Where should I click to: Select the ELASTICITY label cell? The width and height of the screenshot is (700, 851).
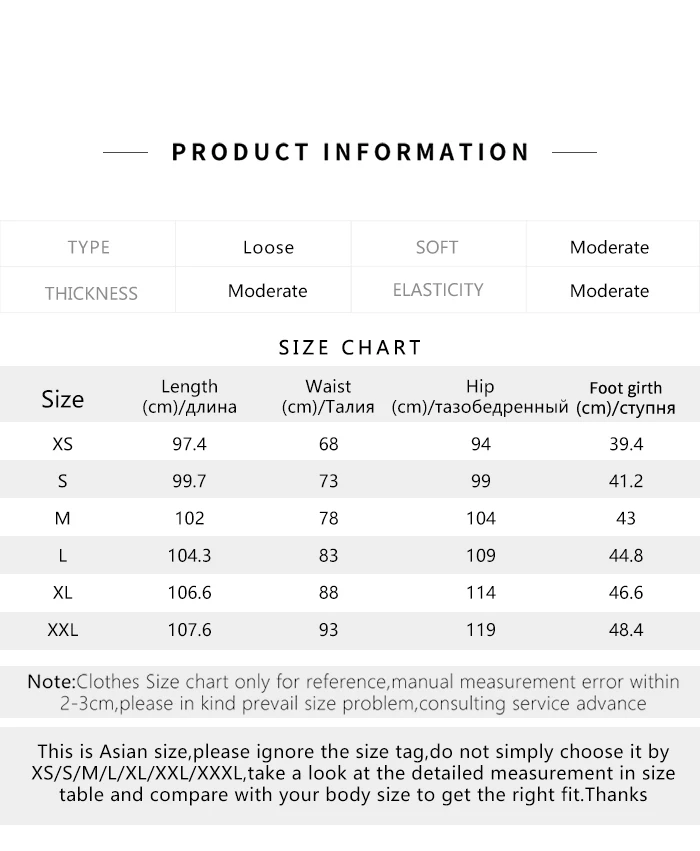point(438,290)
